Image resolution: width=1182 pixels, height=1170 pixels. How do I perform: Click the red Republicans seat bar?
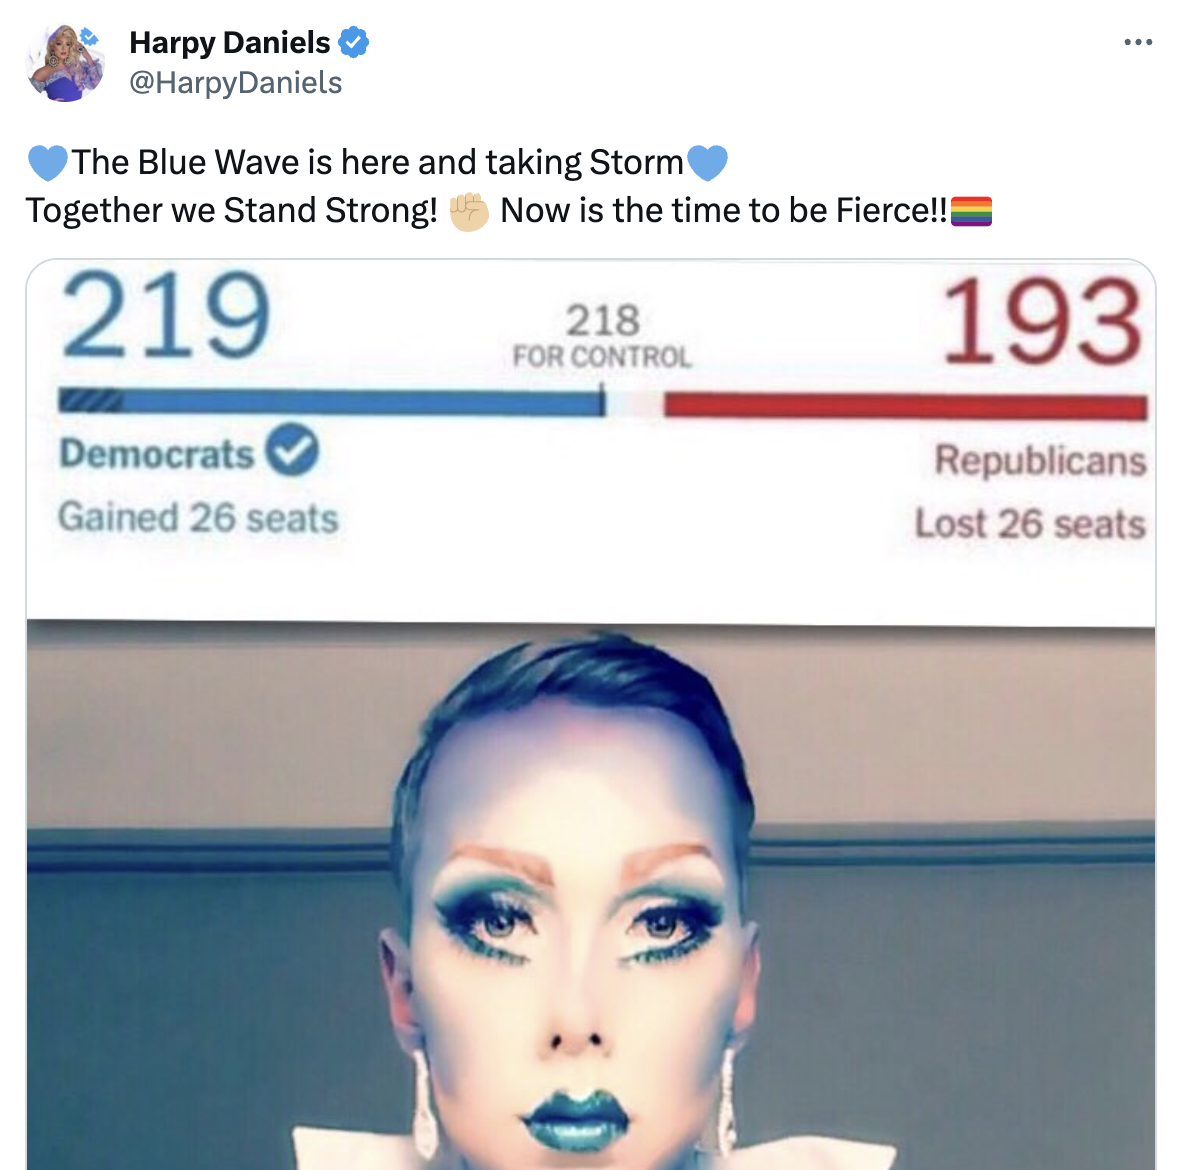(905, 406)
